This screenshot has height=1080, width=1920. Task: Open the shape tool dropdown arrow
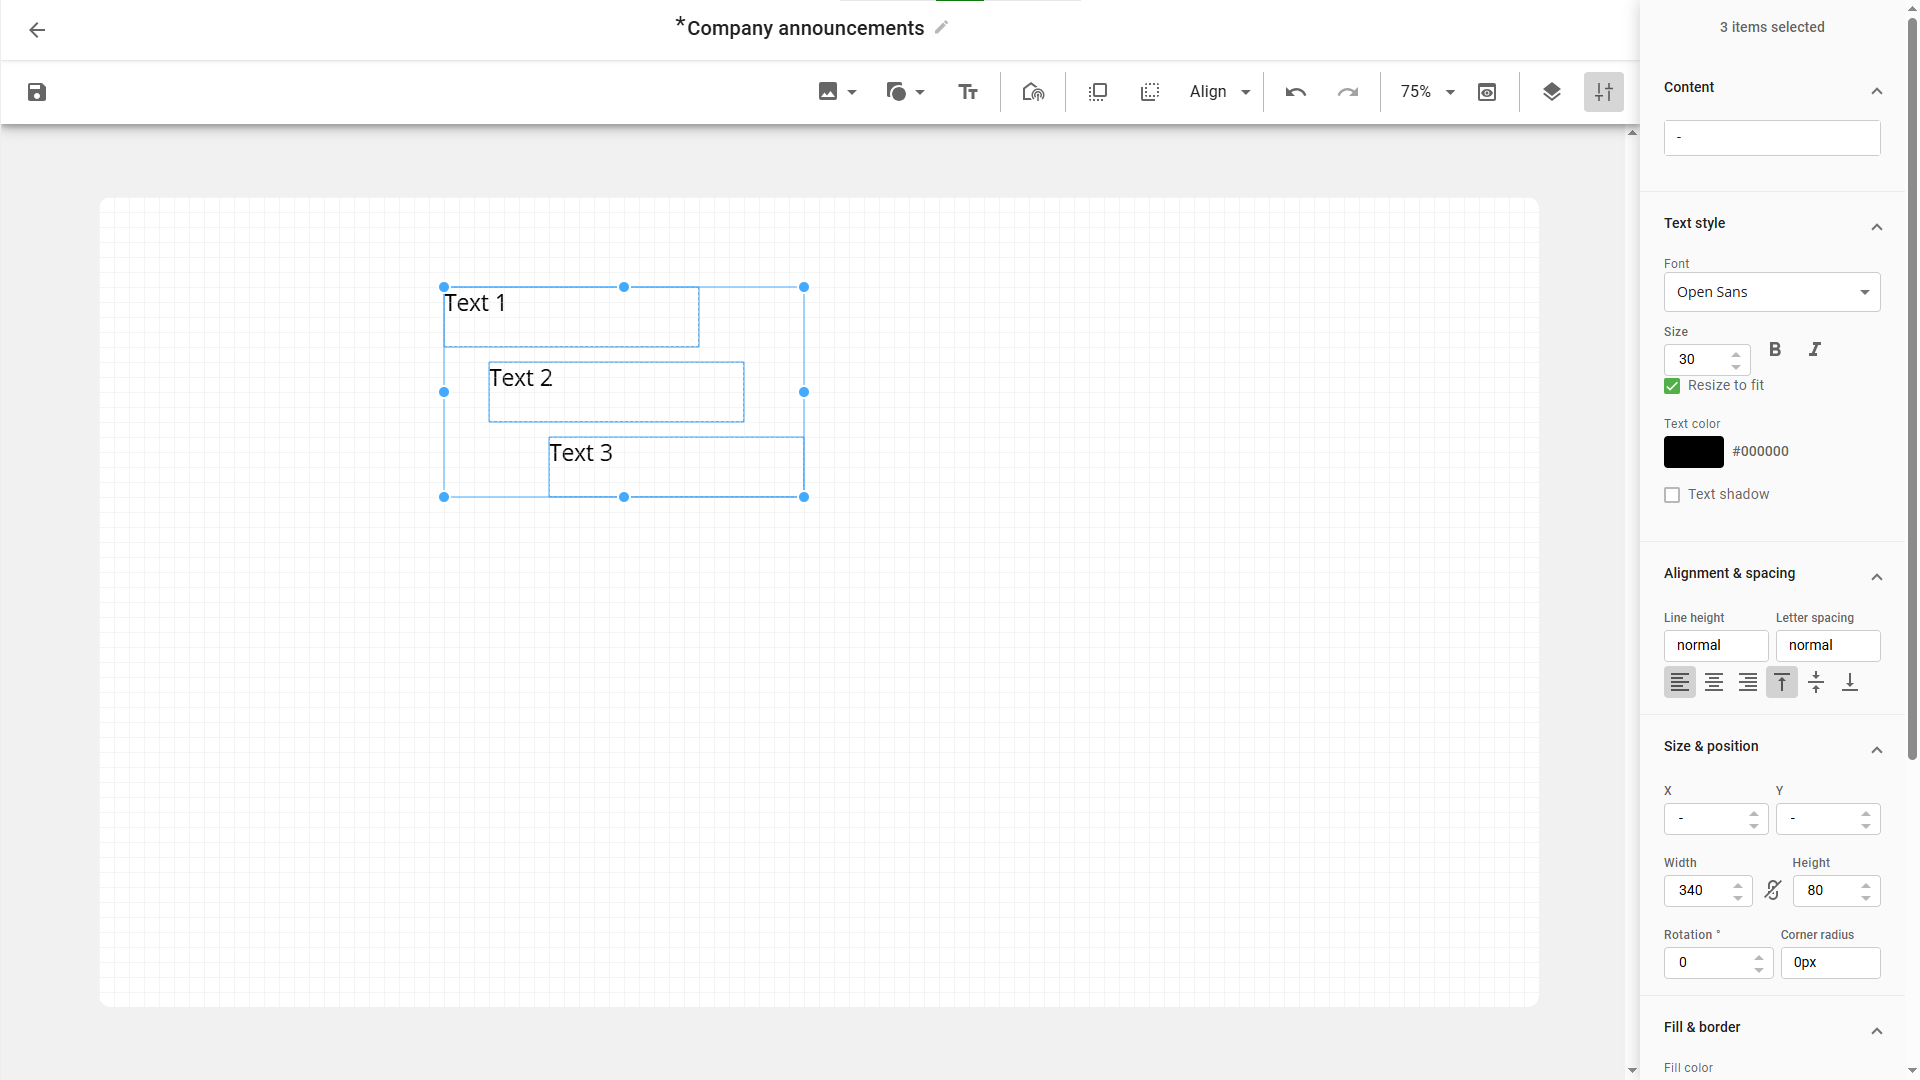pyautogui.click(x=920, y=92)
